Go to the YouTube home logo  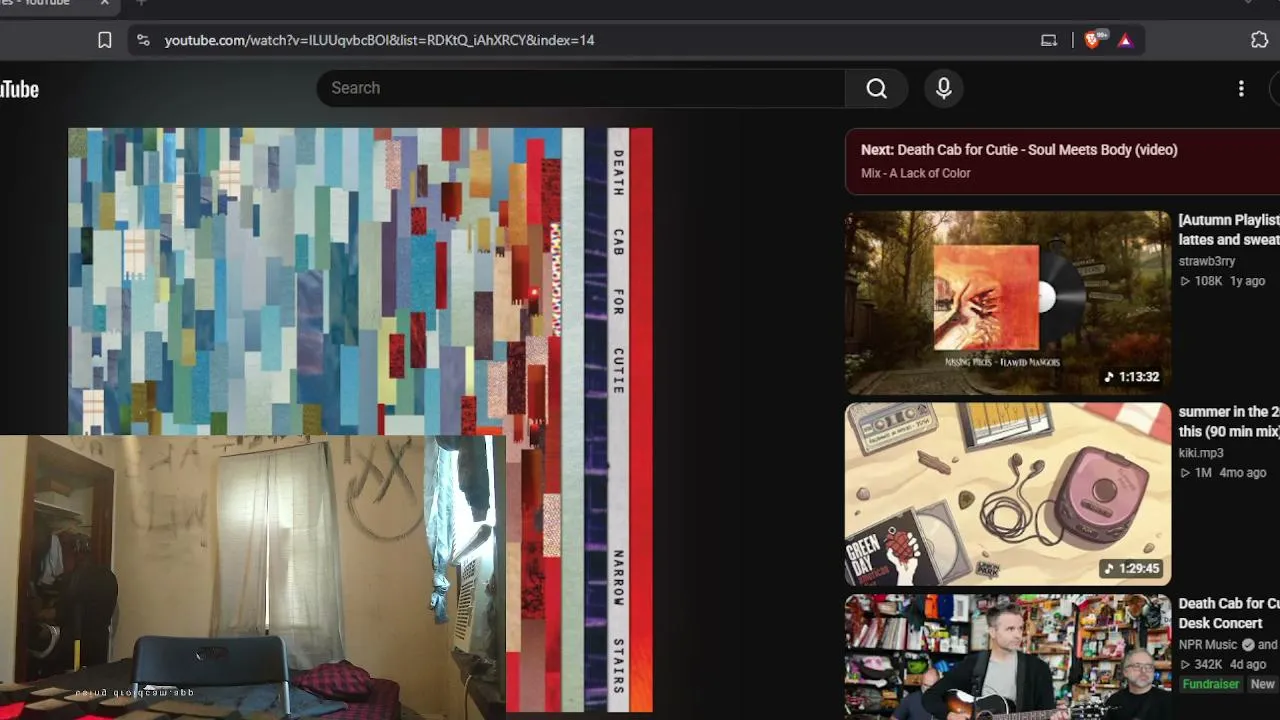click(x=19, y=89)
